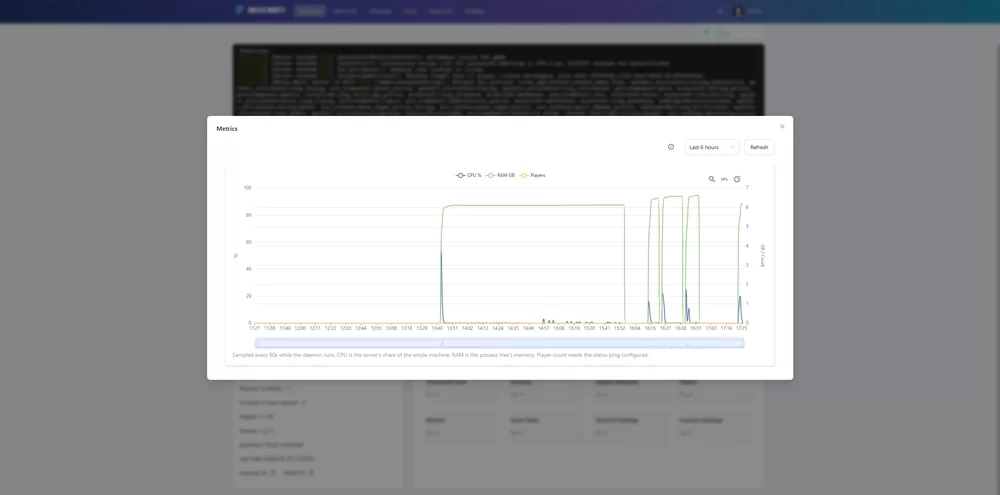Activate the chart zoom magnifier tool
The image size is (1000, 495).
[x=712, y=179]
